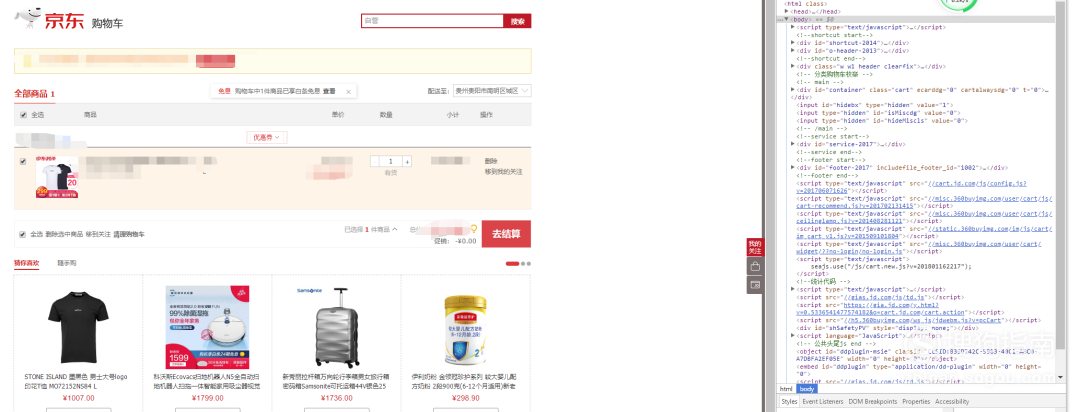This screenshot has height=412, width=1080.
Task: Open the t-shirt product thumbnail
Action: pyautogui.click(x=57, y=177)
